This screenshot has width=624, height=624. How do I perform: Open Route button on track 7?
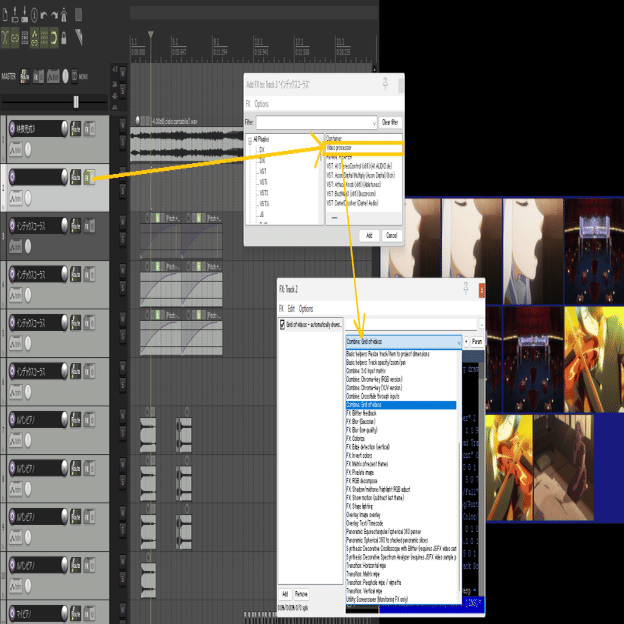76,420
